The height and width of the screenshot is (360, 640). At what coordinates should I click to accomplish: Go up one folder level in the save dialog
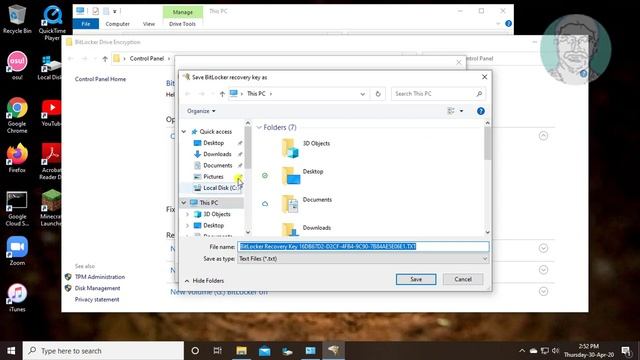(x=222, y=94)
